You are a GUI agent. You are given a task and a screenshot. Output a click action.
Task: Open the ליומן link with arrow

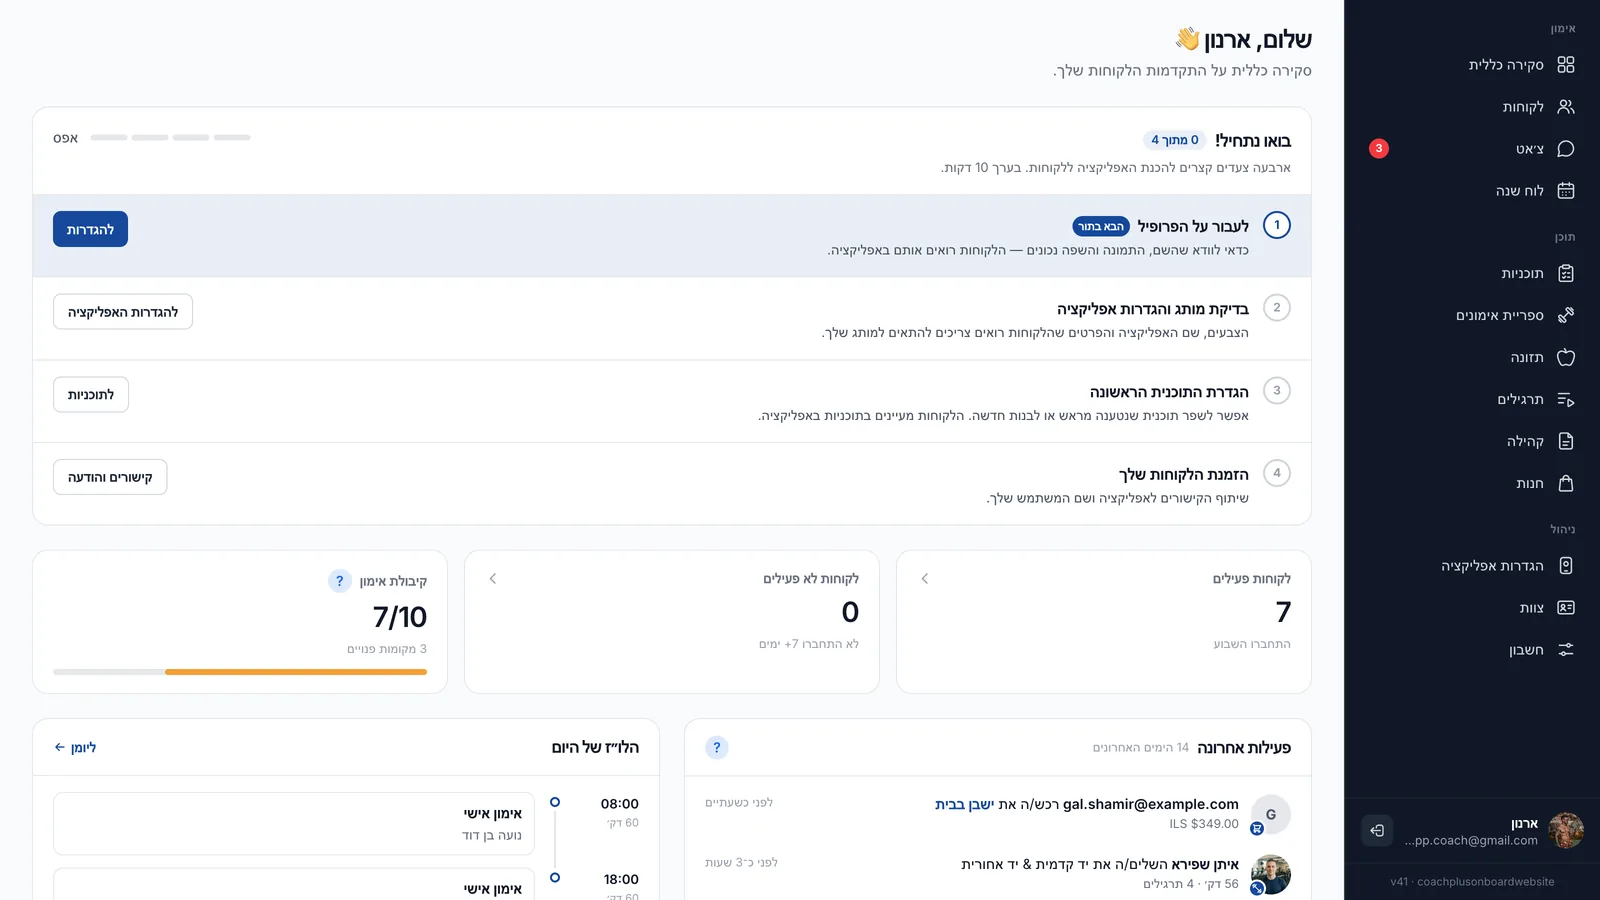[x=75, y=748]
